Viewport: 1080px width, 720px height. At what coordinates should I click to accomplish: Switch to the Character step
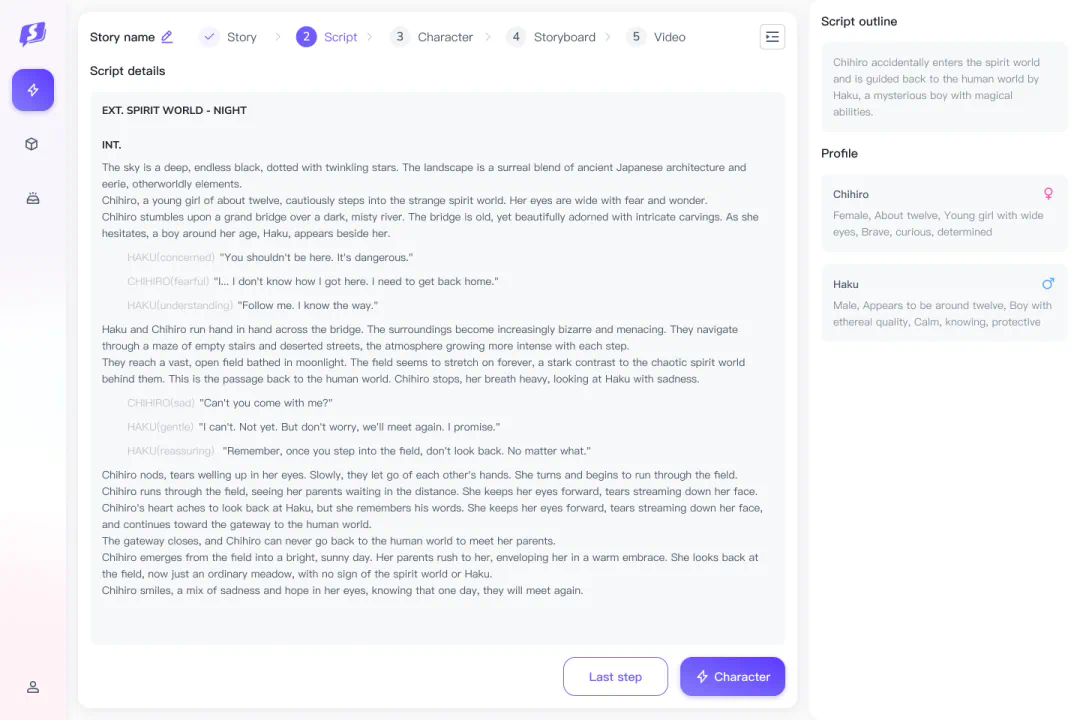click(432, 37)
